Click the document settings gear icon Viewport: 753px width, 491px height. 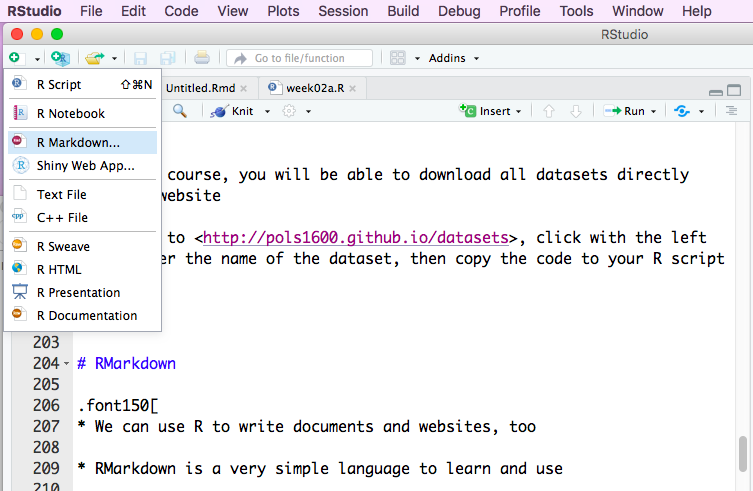point(289,111)
